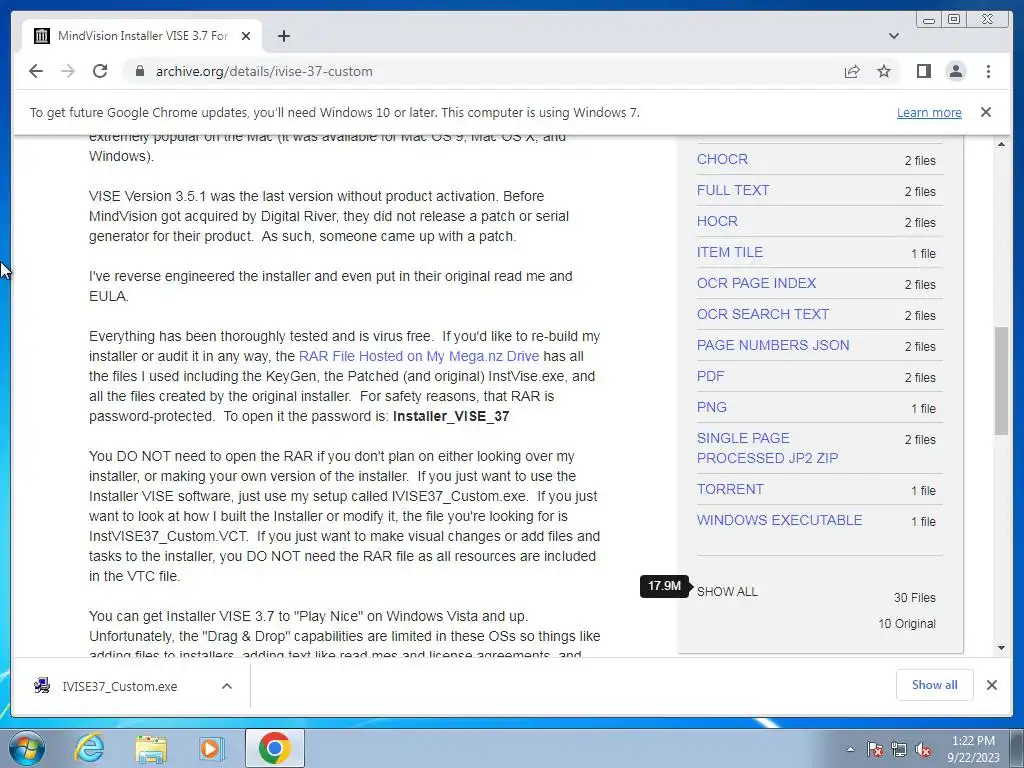1024x768 pixels.
Task: Click the password text Installer_VISE_37
Action: click(451, 416)
